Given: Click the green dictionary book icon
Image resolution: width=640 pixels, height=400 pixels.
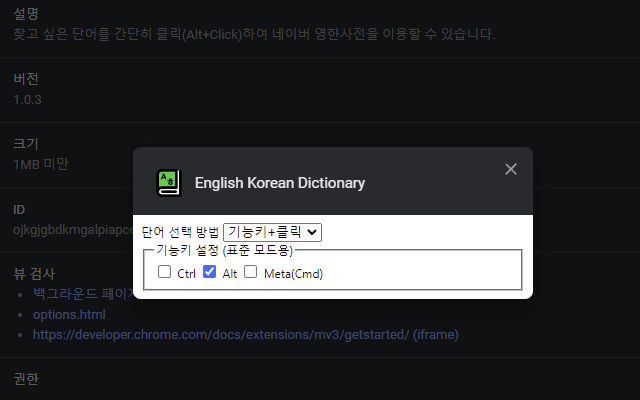Looking at the screenshot, I should pyautogui.click(x=169, y=183).
